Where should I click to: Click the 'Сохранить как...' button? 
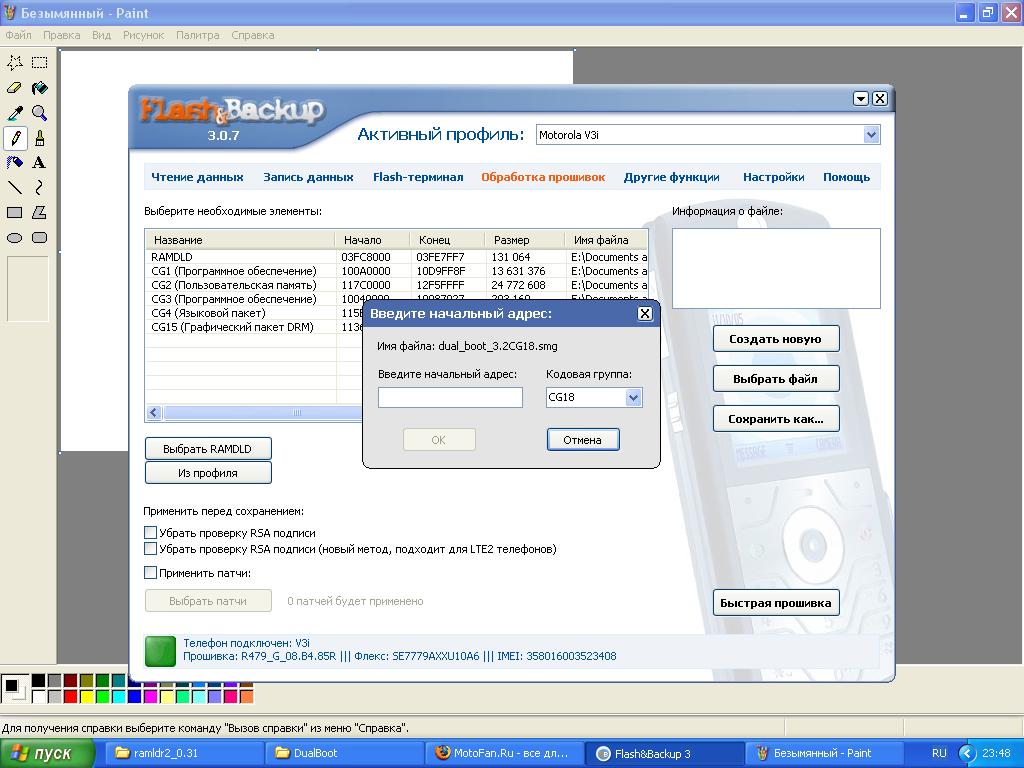click(x=775, y=419)
